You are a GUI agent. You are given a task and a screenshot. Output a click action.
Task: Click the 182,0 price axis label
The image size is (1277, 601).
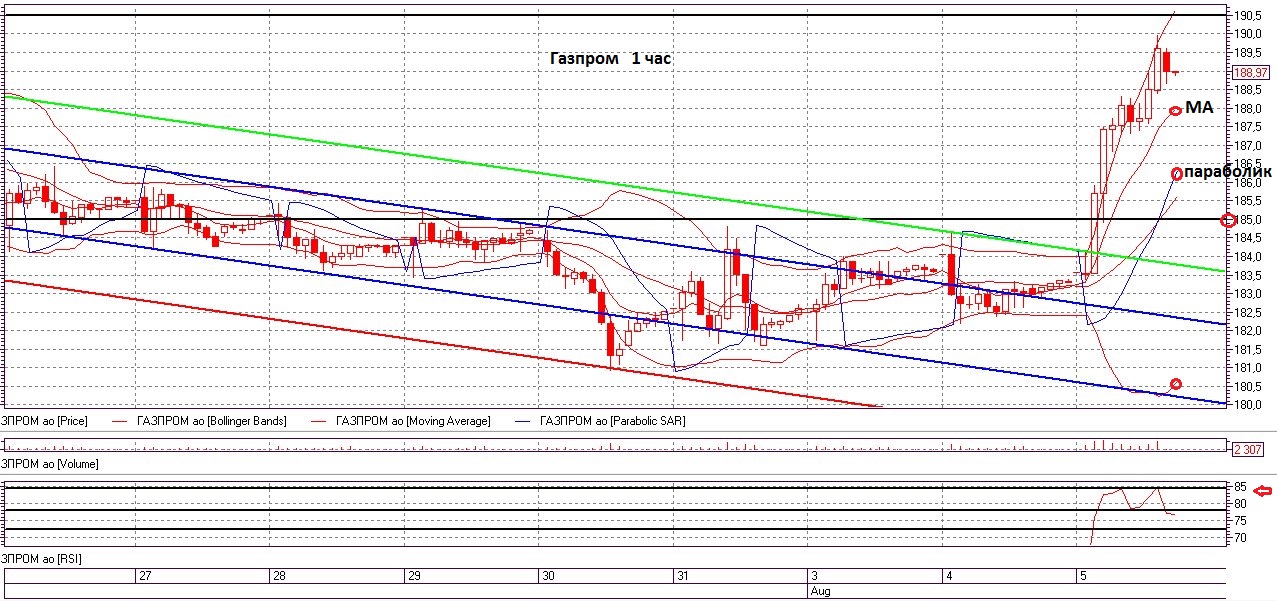(x=1246, y=331)
